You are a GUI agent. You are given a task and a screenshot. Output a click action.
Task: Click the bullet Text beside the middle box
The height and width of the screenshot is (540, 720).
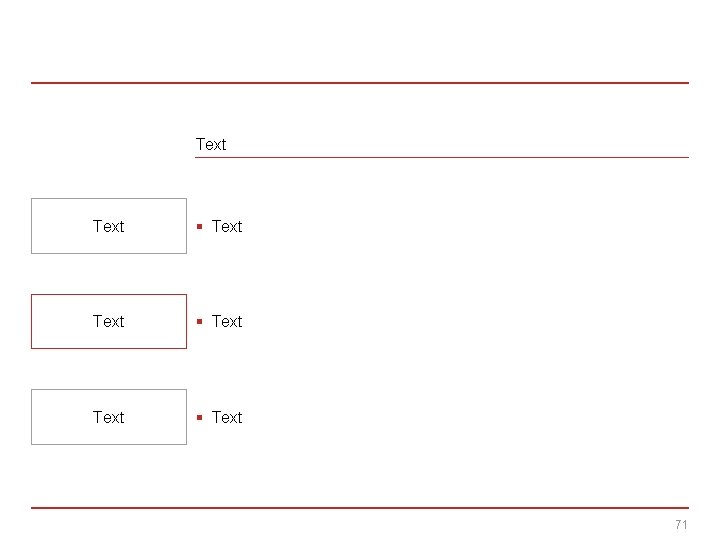click(x=227, y=321)
